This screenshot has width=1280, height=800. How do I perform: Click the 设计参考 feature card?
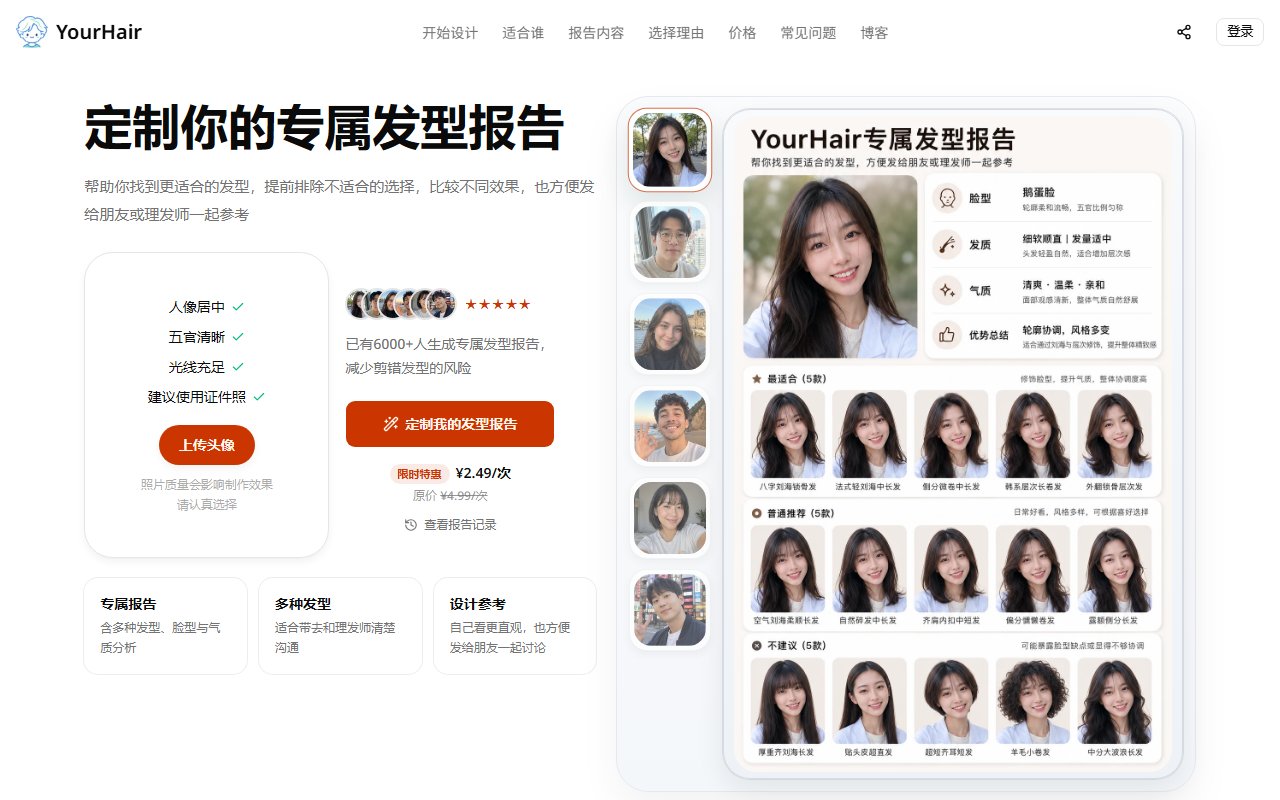point(515,626)
